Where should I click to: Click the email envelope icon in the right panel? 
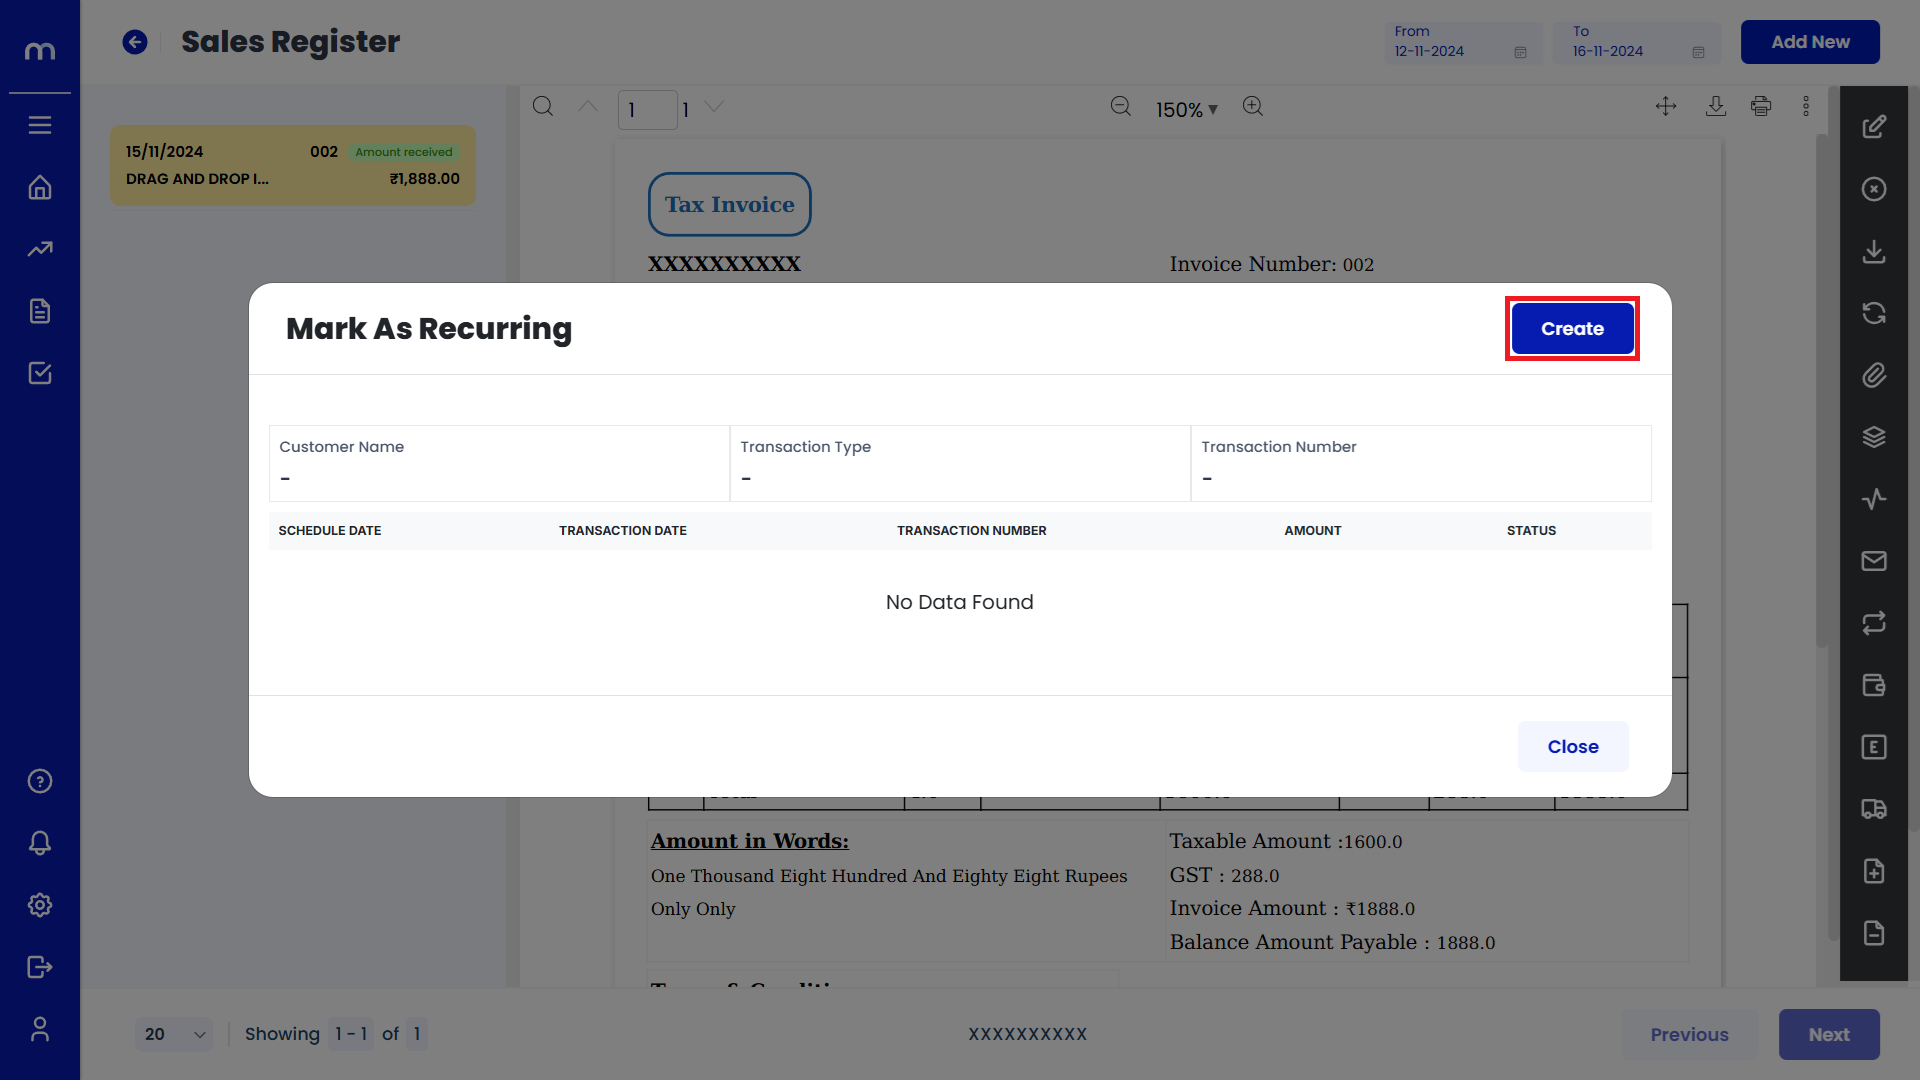1874,561
